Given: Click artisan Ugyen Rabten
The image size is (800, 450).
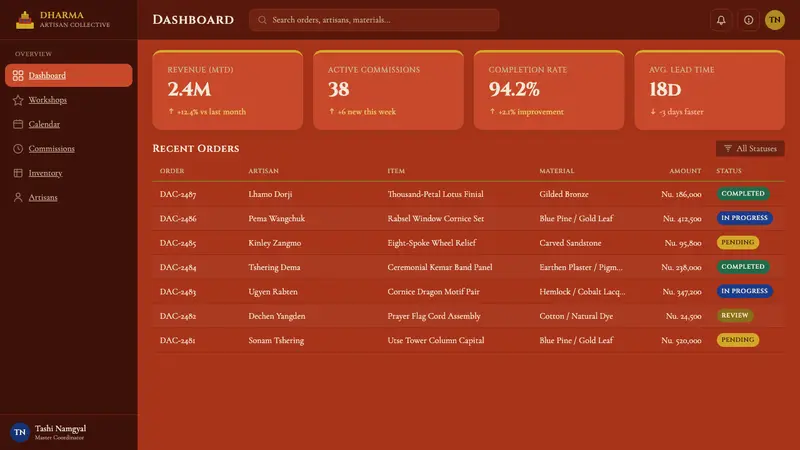Looking at the screenshot, I should [272, 292].
